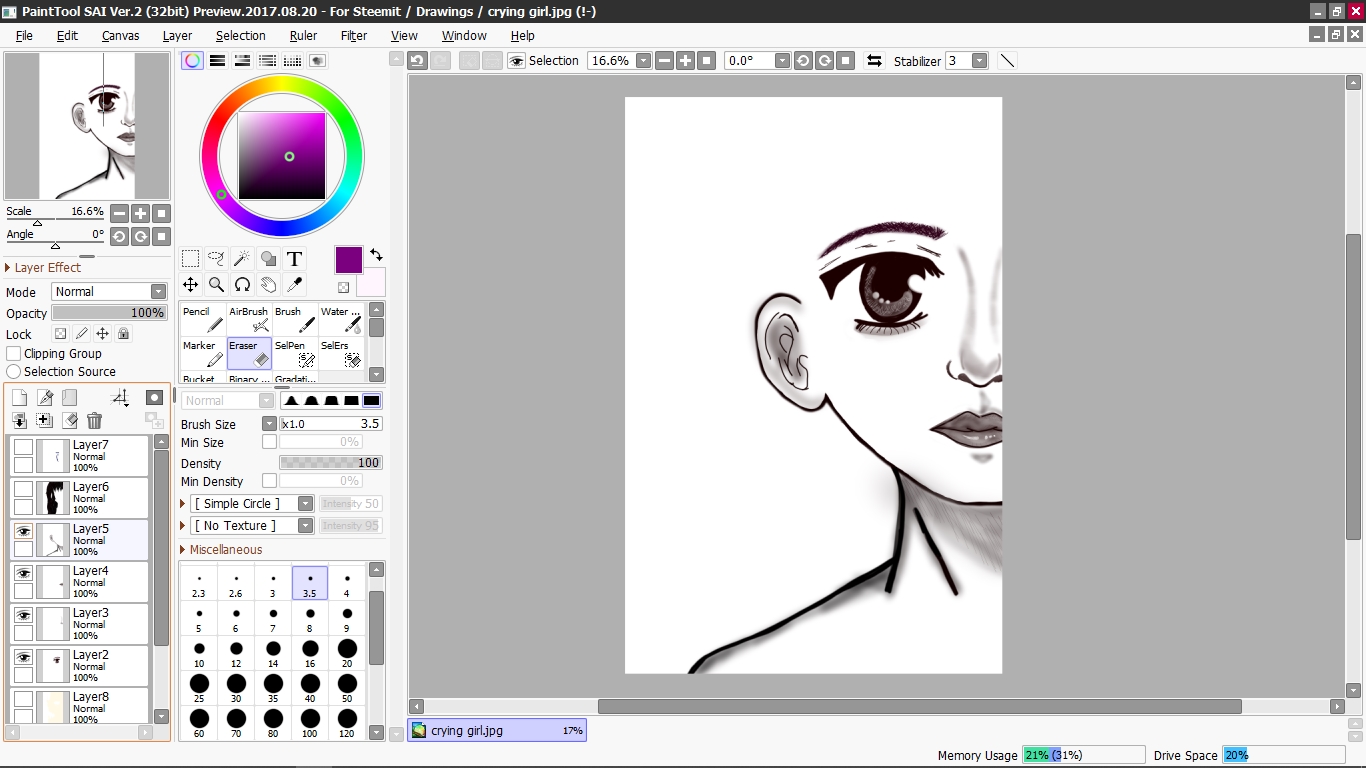
Task: Clear the selected layer
Action: (70, 421)
